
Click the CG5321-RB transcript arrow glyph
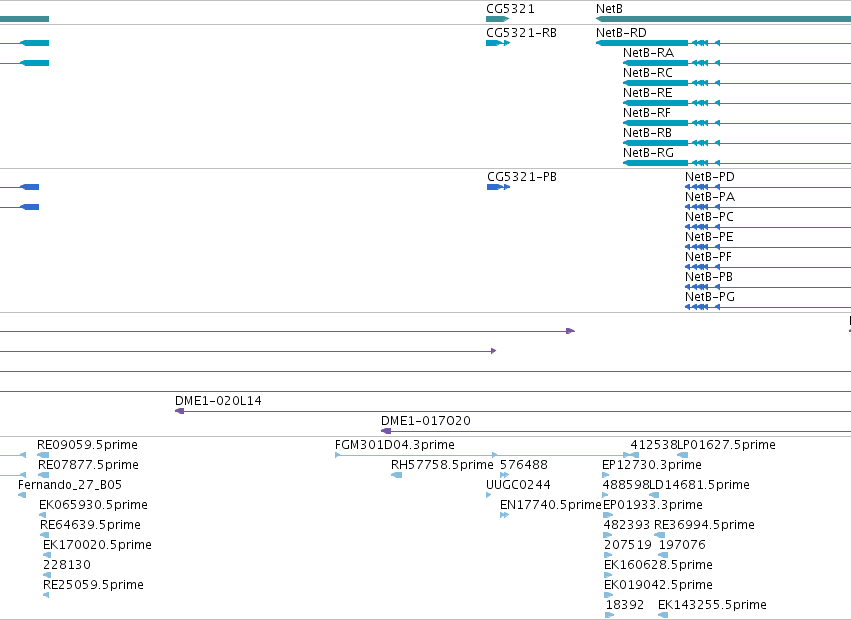498,43
